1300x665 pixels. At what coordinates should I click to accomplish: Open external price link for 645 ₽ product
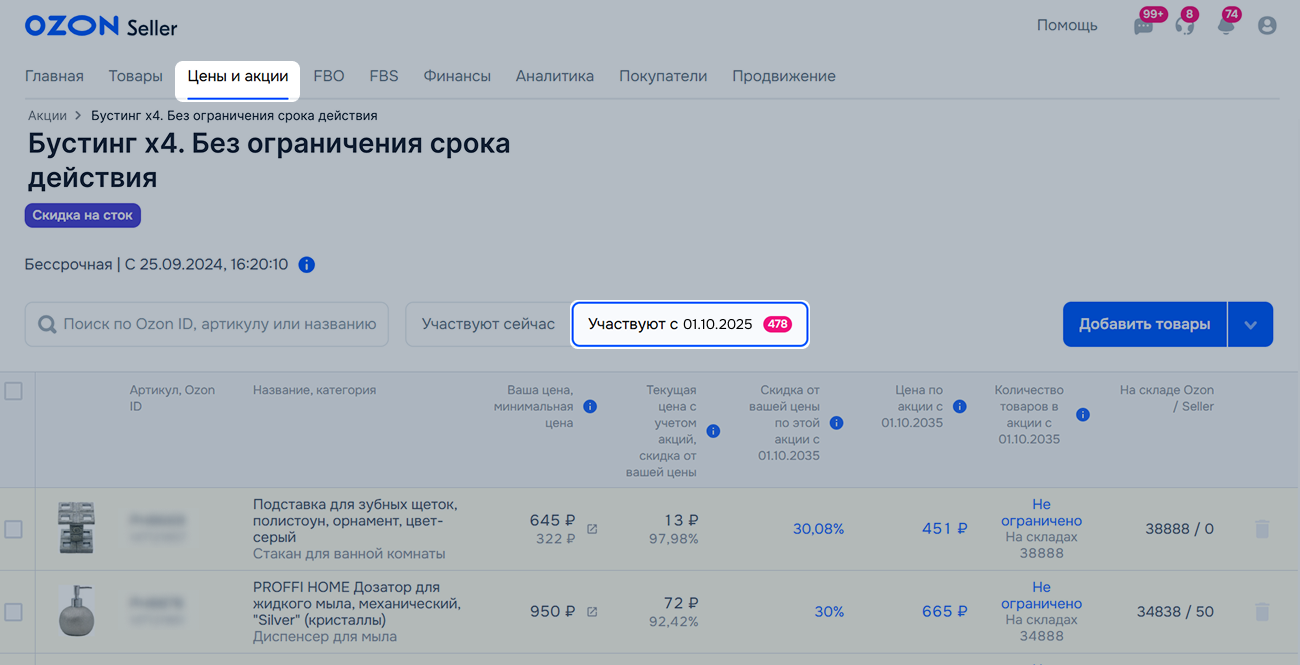coord(592,529)
